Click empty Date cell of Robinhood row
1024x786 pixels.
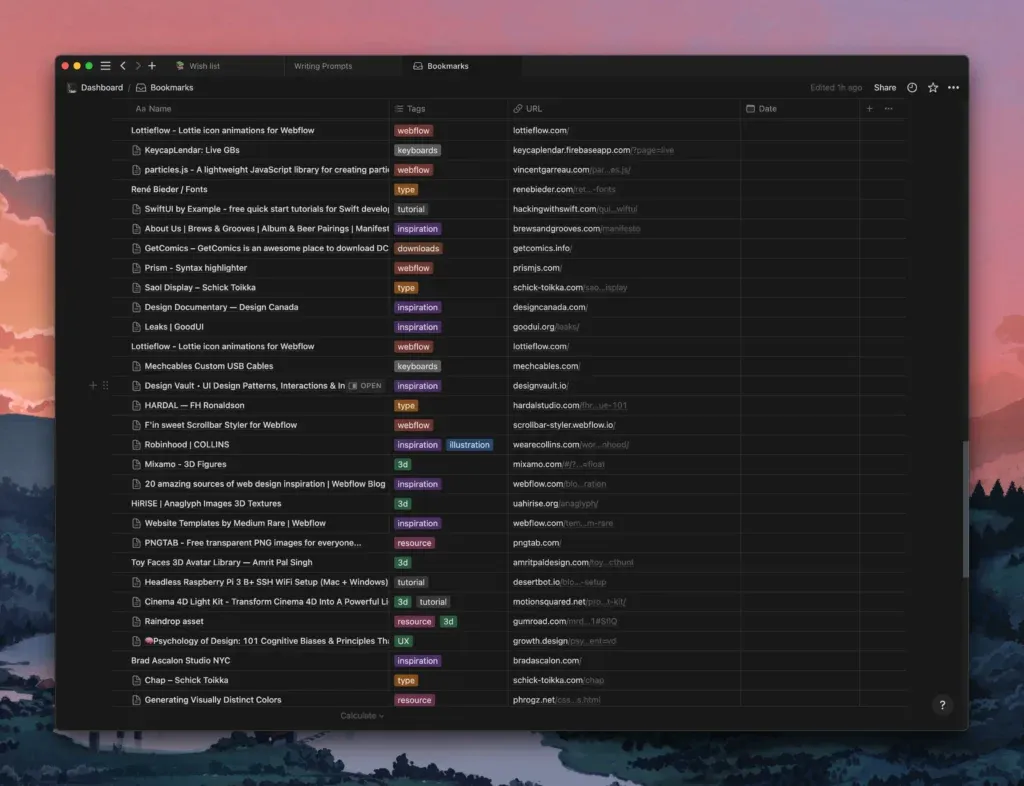pyautogui.click(x=800, y=445)
